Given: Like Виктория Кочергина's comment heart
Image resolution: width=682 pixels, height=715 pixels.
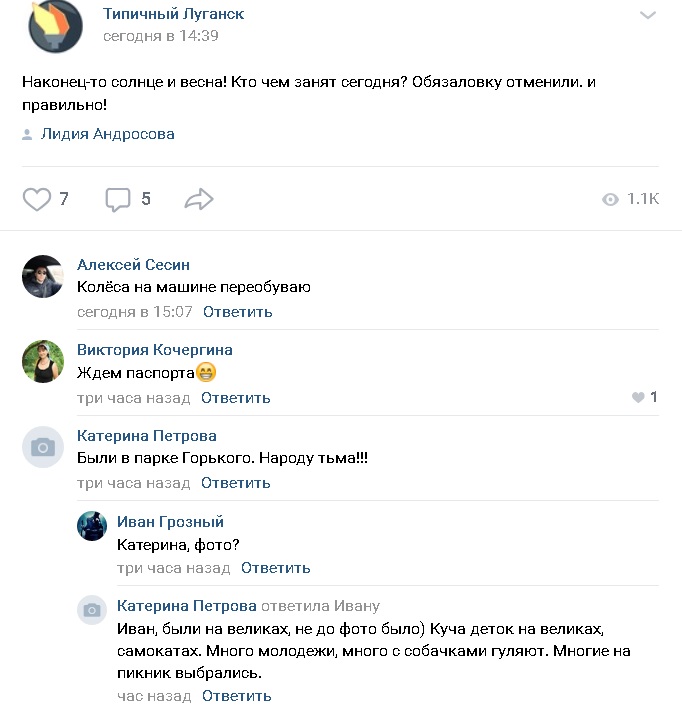Looking at the screenshot, I should point(638,397).
